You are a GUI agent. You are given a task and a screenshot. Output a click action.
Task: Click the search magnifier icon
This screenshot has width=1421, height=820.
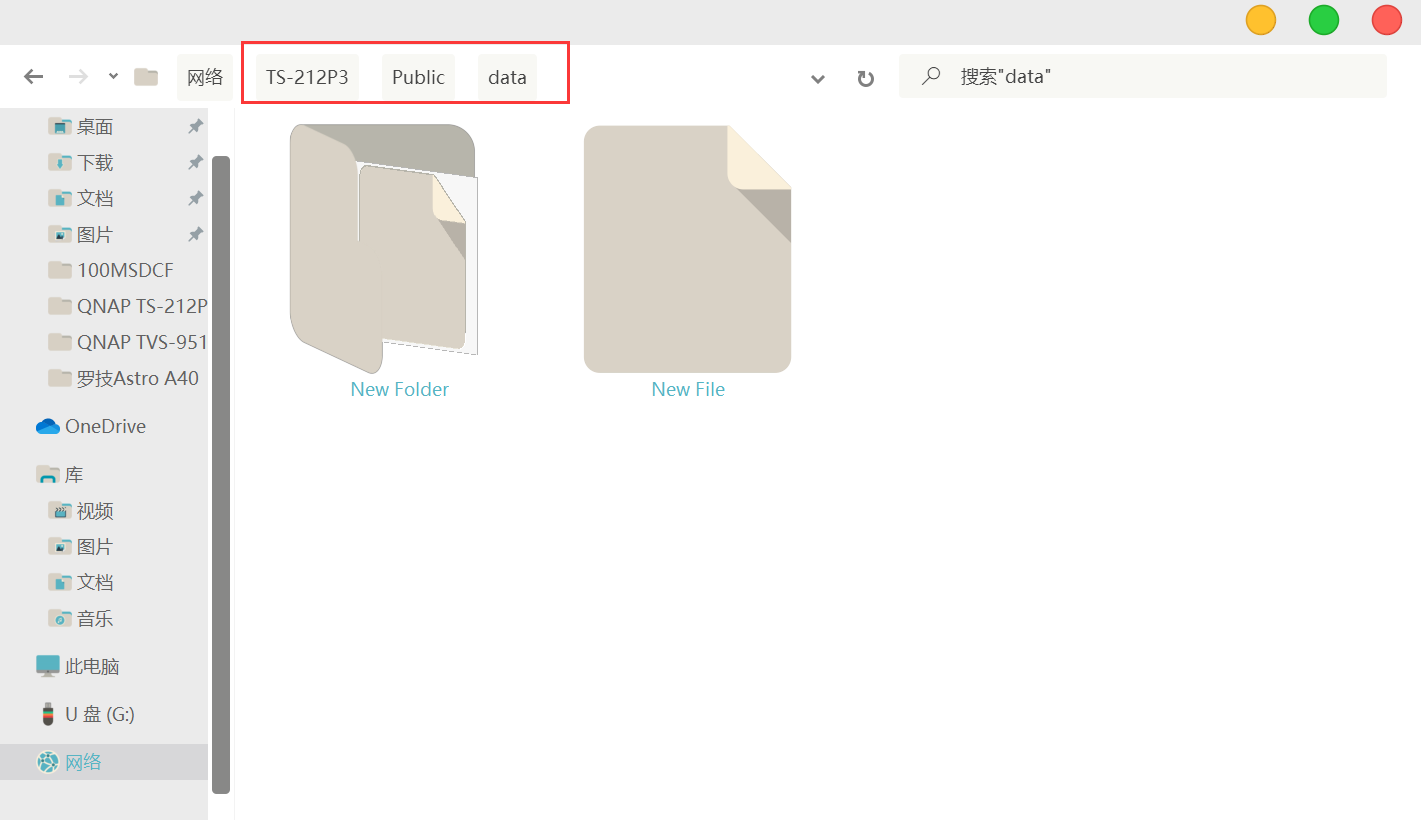[931, 76]
